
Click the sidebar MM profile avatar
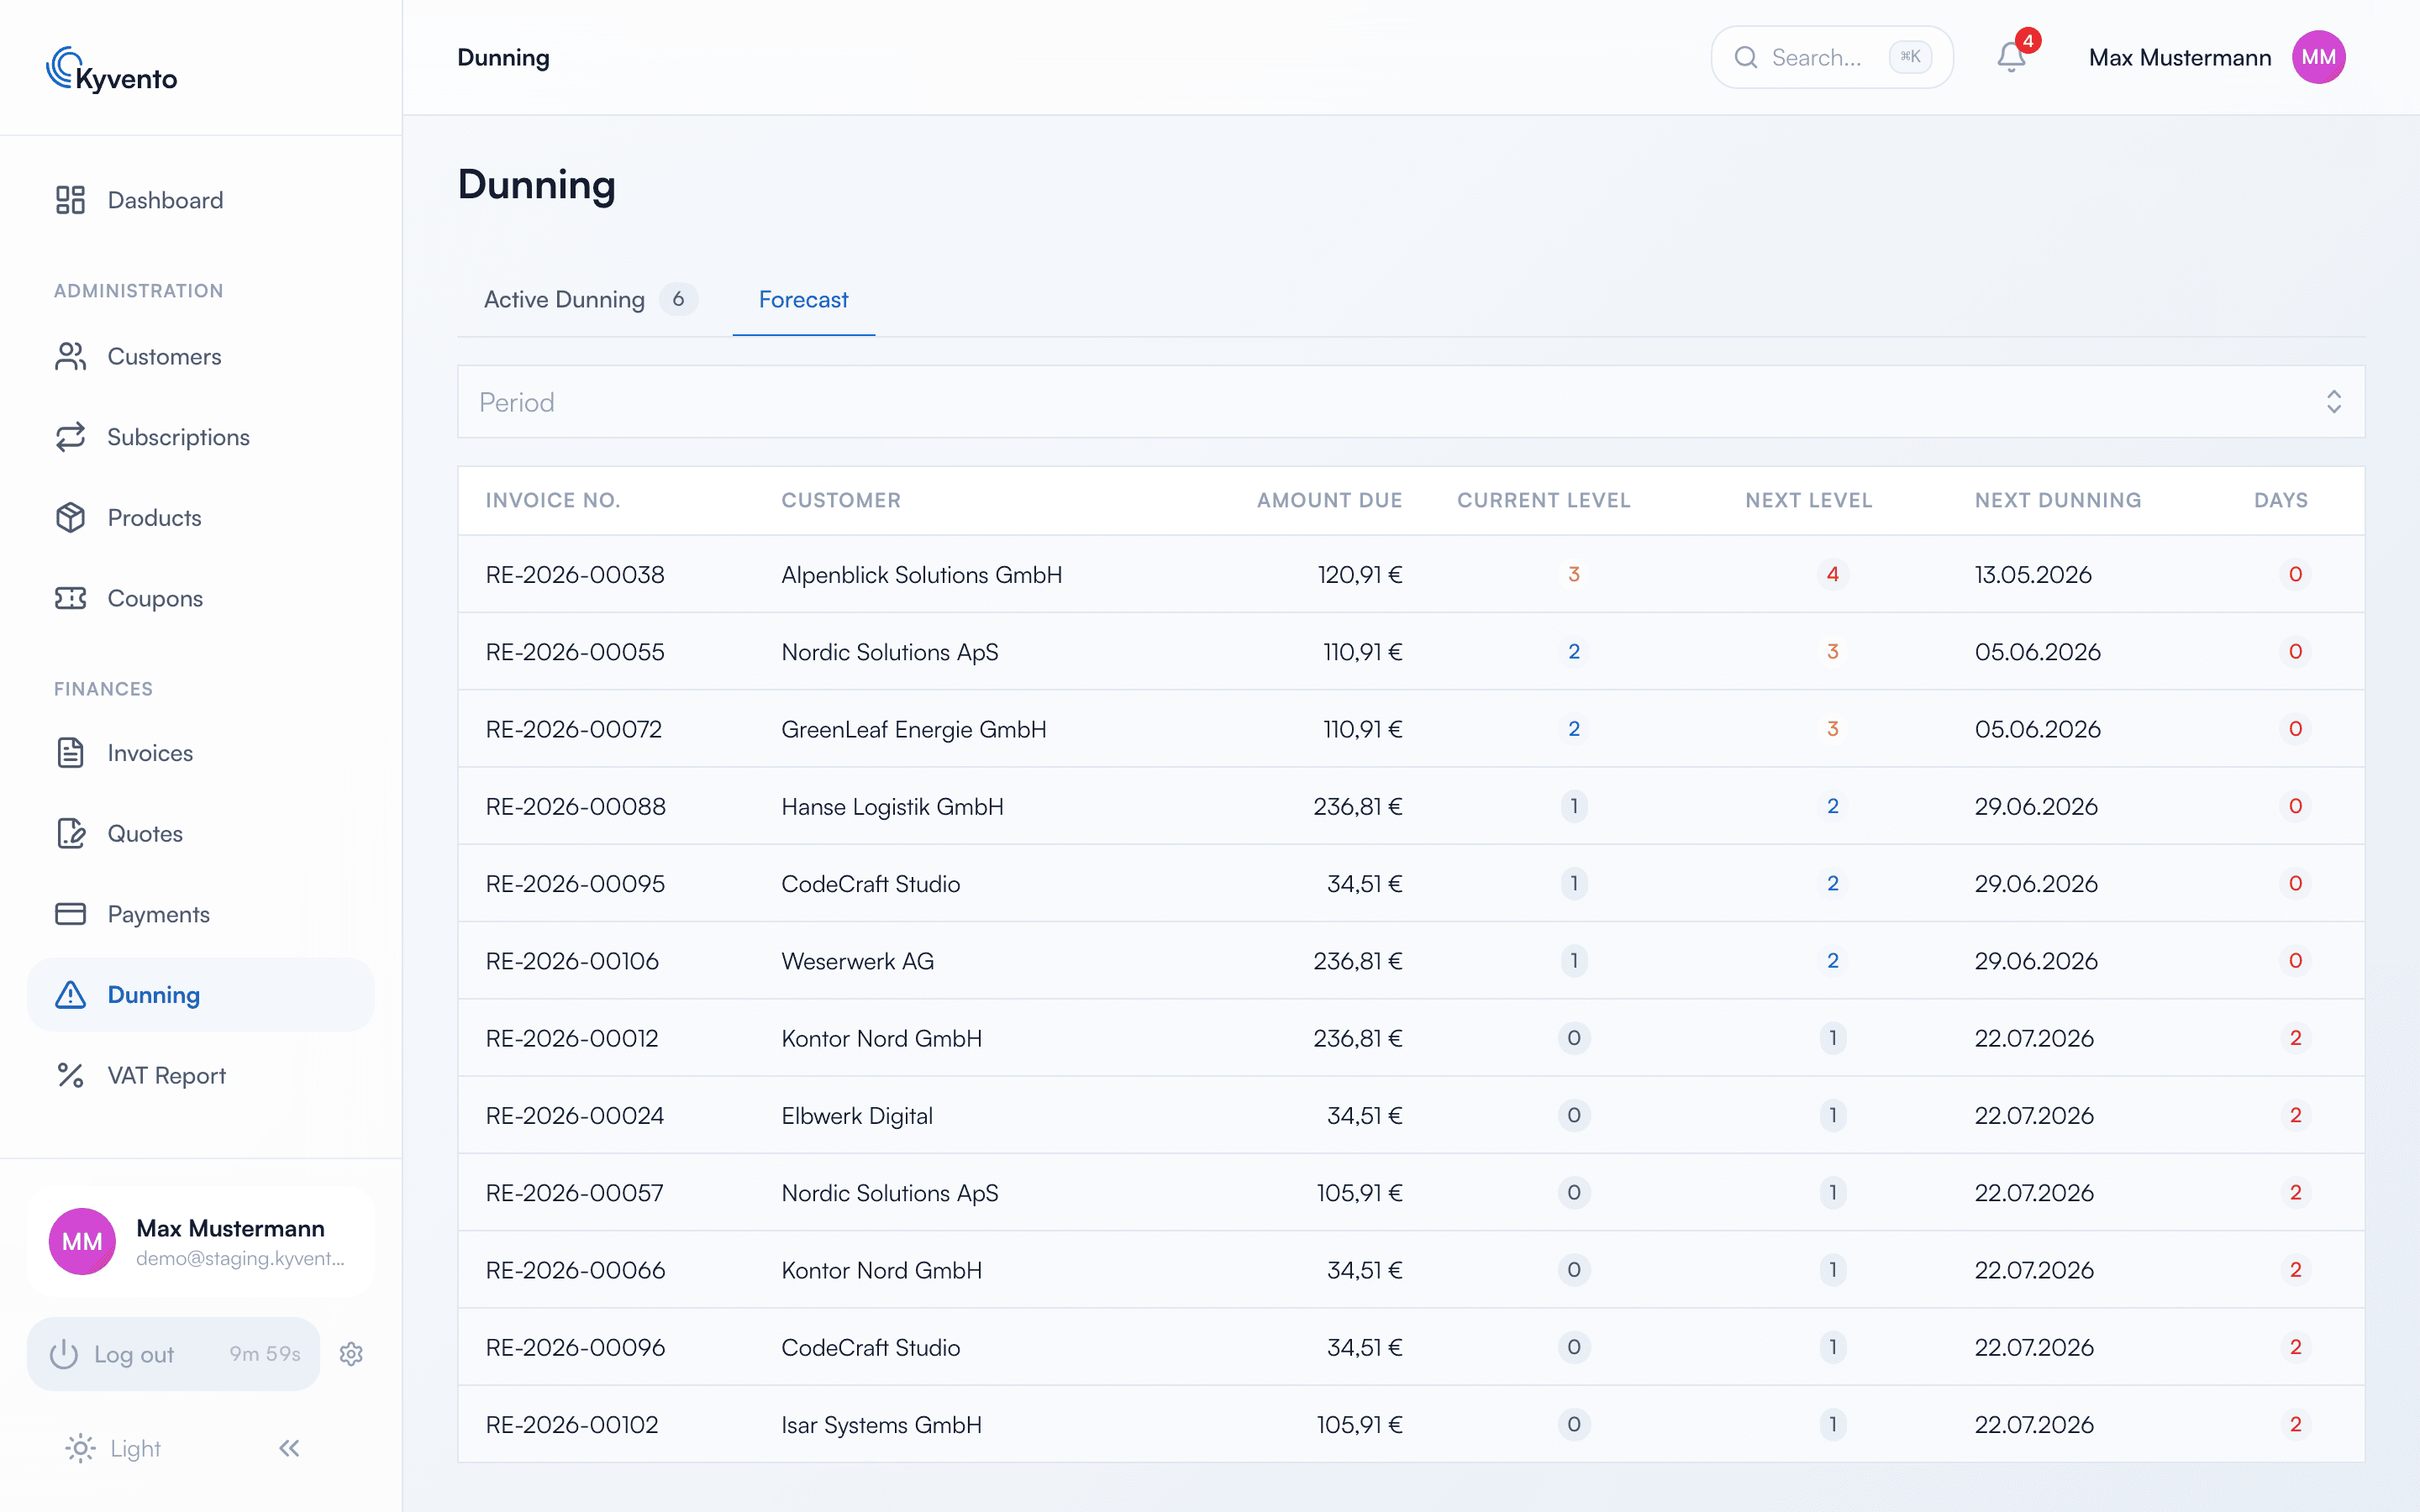82,1241
